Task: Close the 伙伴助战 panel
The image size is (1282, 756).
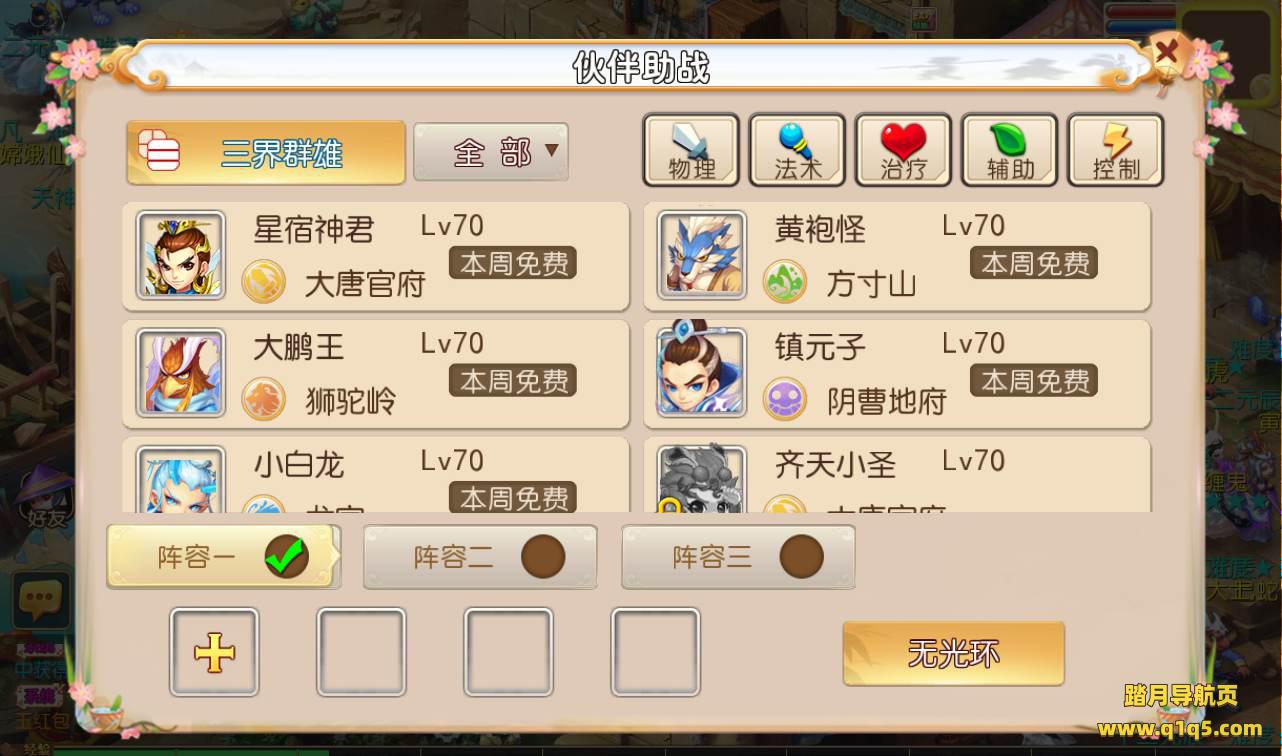Action: coord(1166,52)
